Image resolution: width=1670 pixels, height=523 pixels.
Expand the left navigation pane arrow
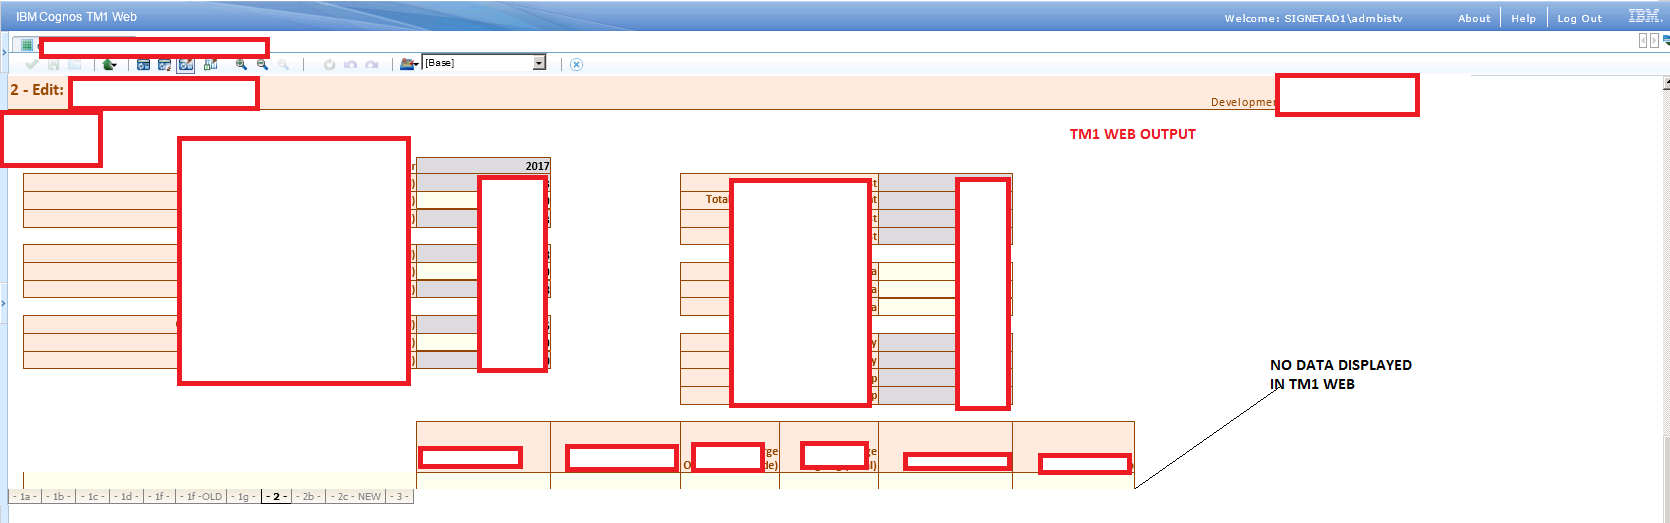coord(3,52)
